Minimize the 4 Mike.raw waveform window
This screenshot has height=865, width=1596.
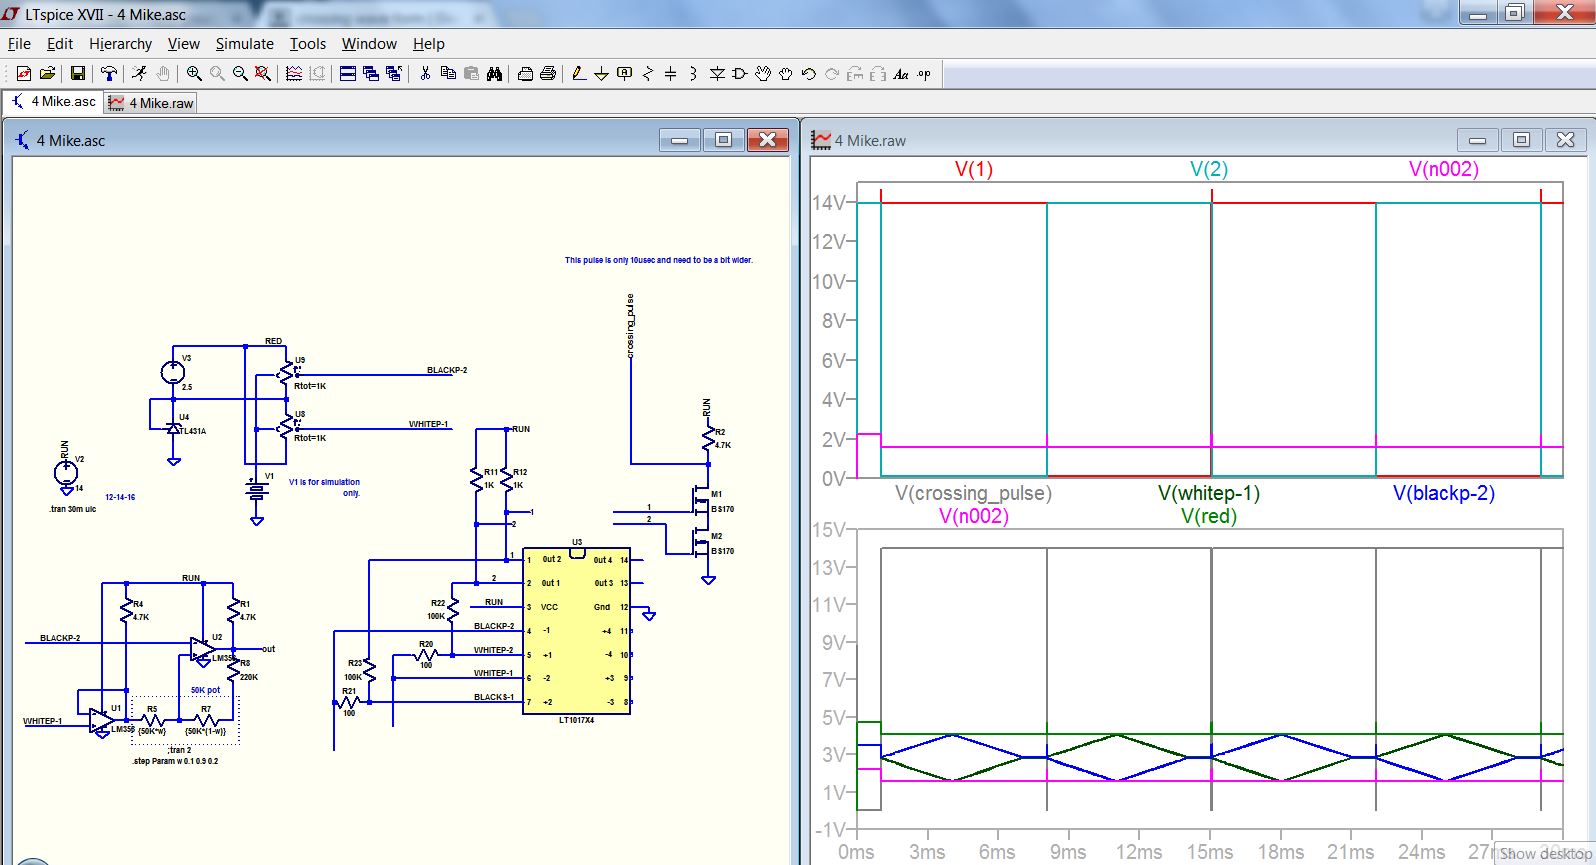click(x=1477, y=140)
